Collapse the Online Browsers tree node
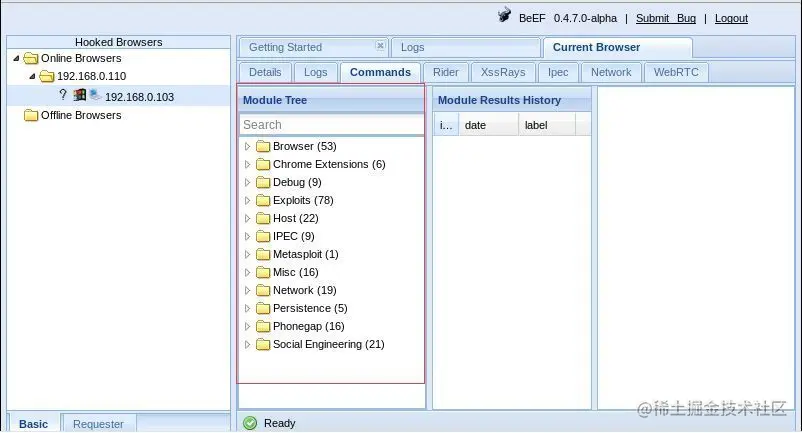Screen dimensions: 802x433 click(x=16, y=58)
